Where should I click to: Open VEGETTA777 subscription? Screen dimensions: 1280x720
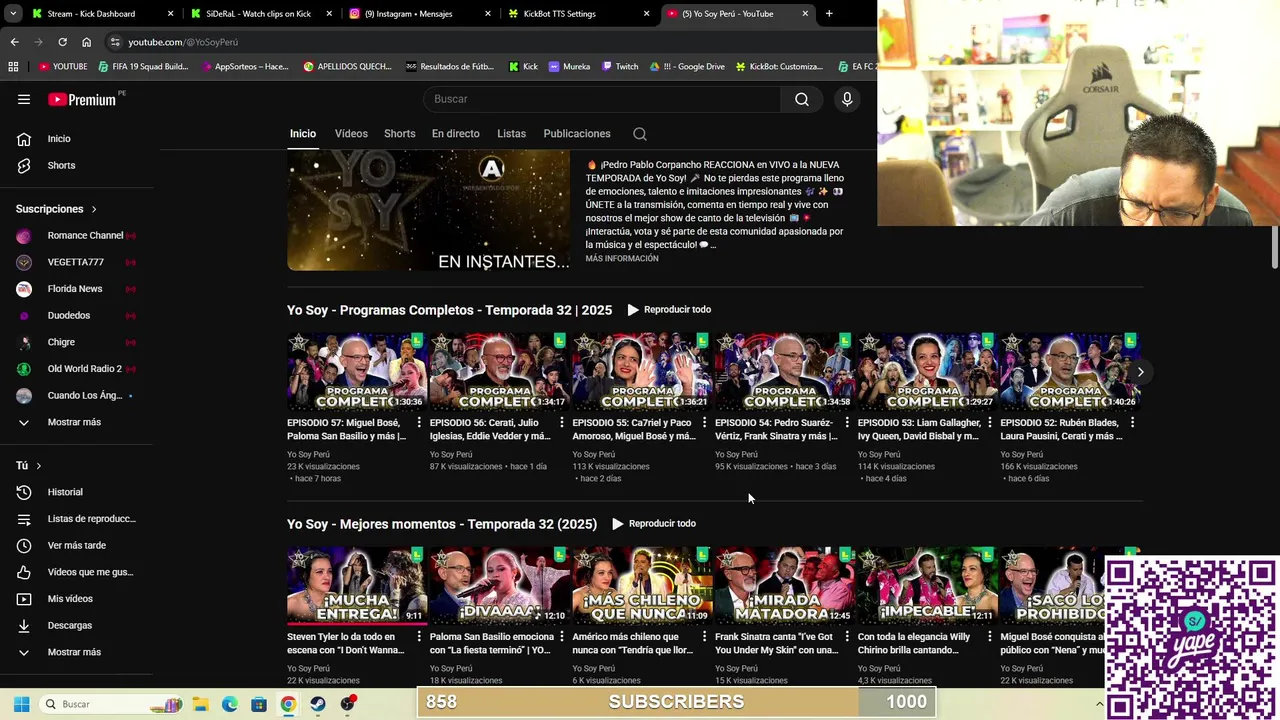pos(76,262)
